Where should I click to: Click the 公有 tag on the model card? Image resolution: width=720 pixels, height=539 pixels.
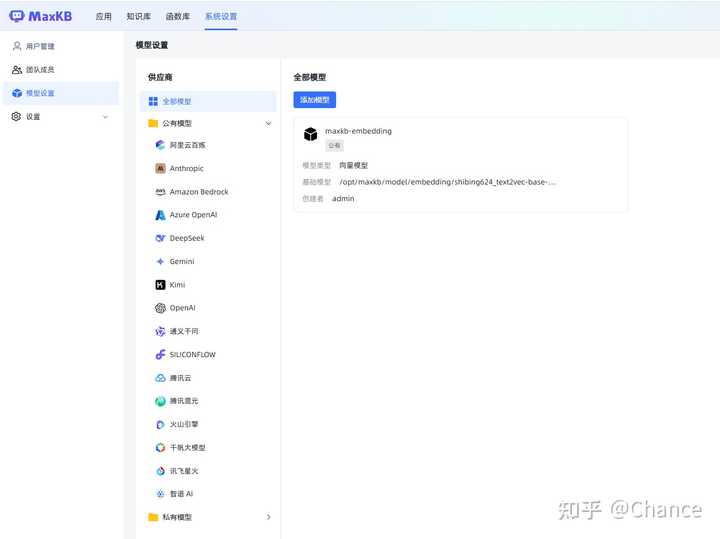point(334,146)
